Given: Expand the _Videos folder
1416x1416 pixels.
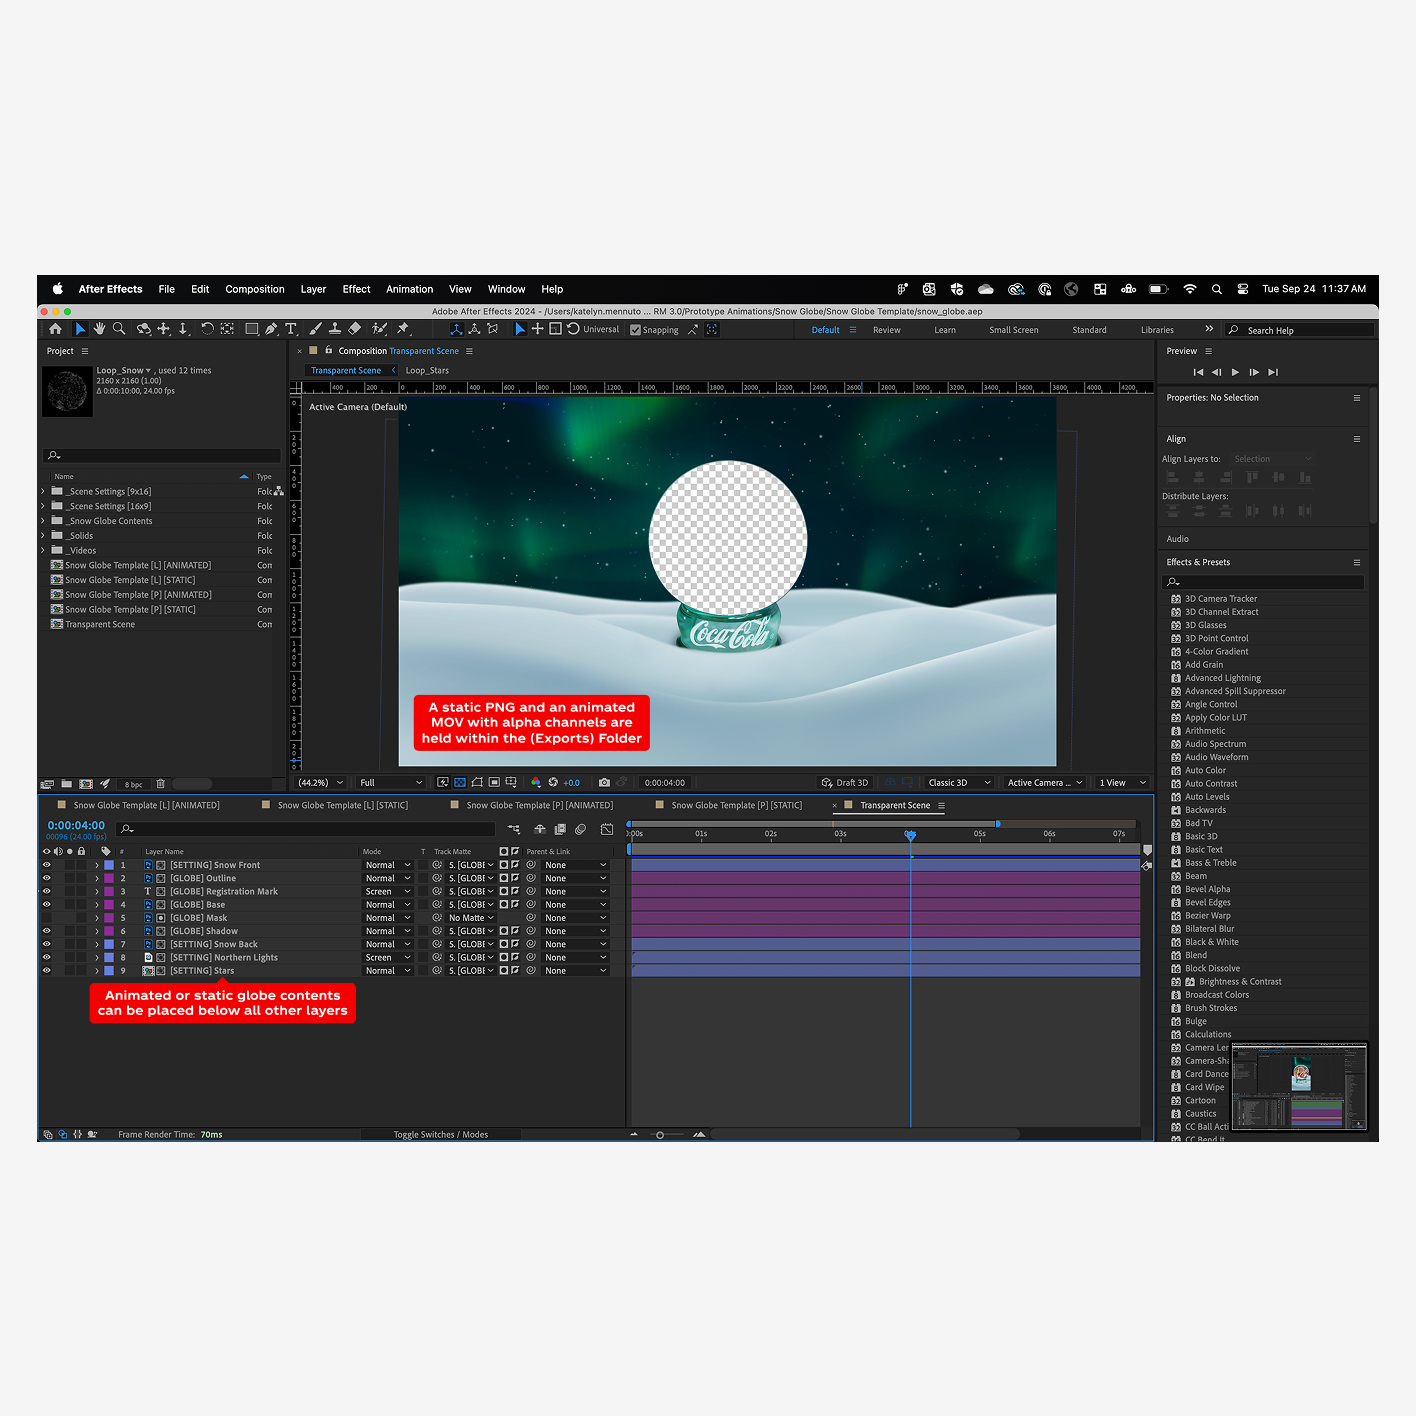Looking at the screenshot, I should coord(43,550).
